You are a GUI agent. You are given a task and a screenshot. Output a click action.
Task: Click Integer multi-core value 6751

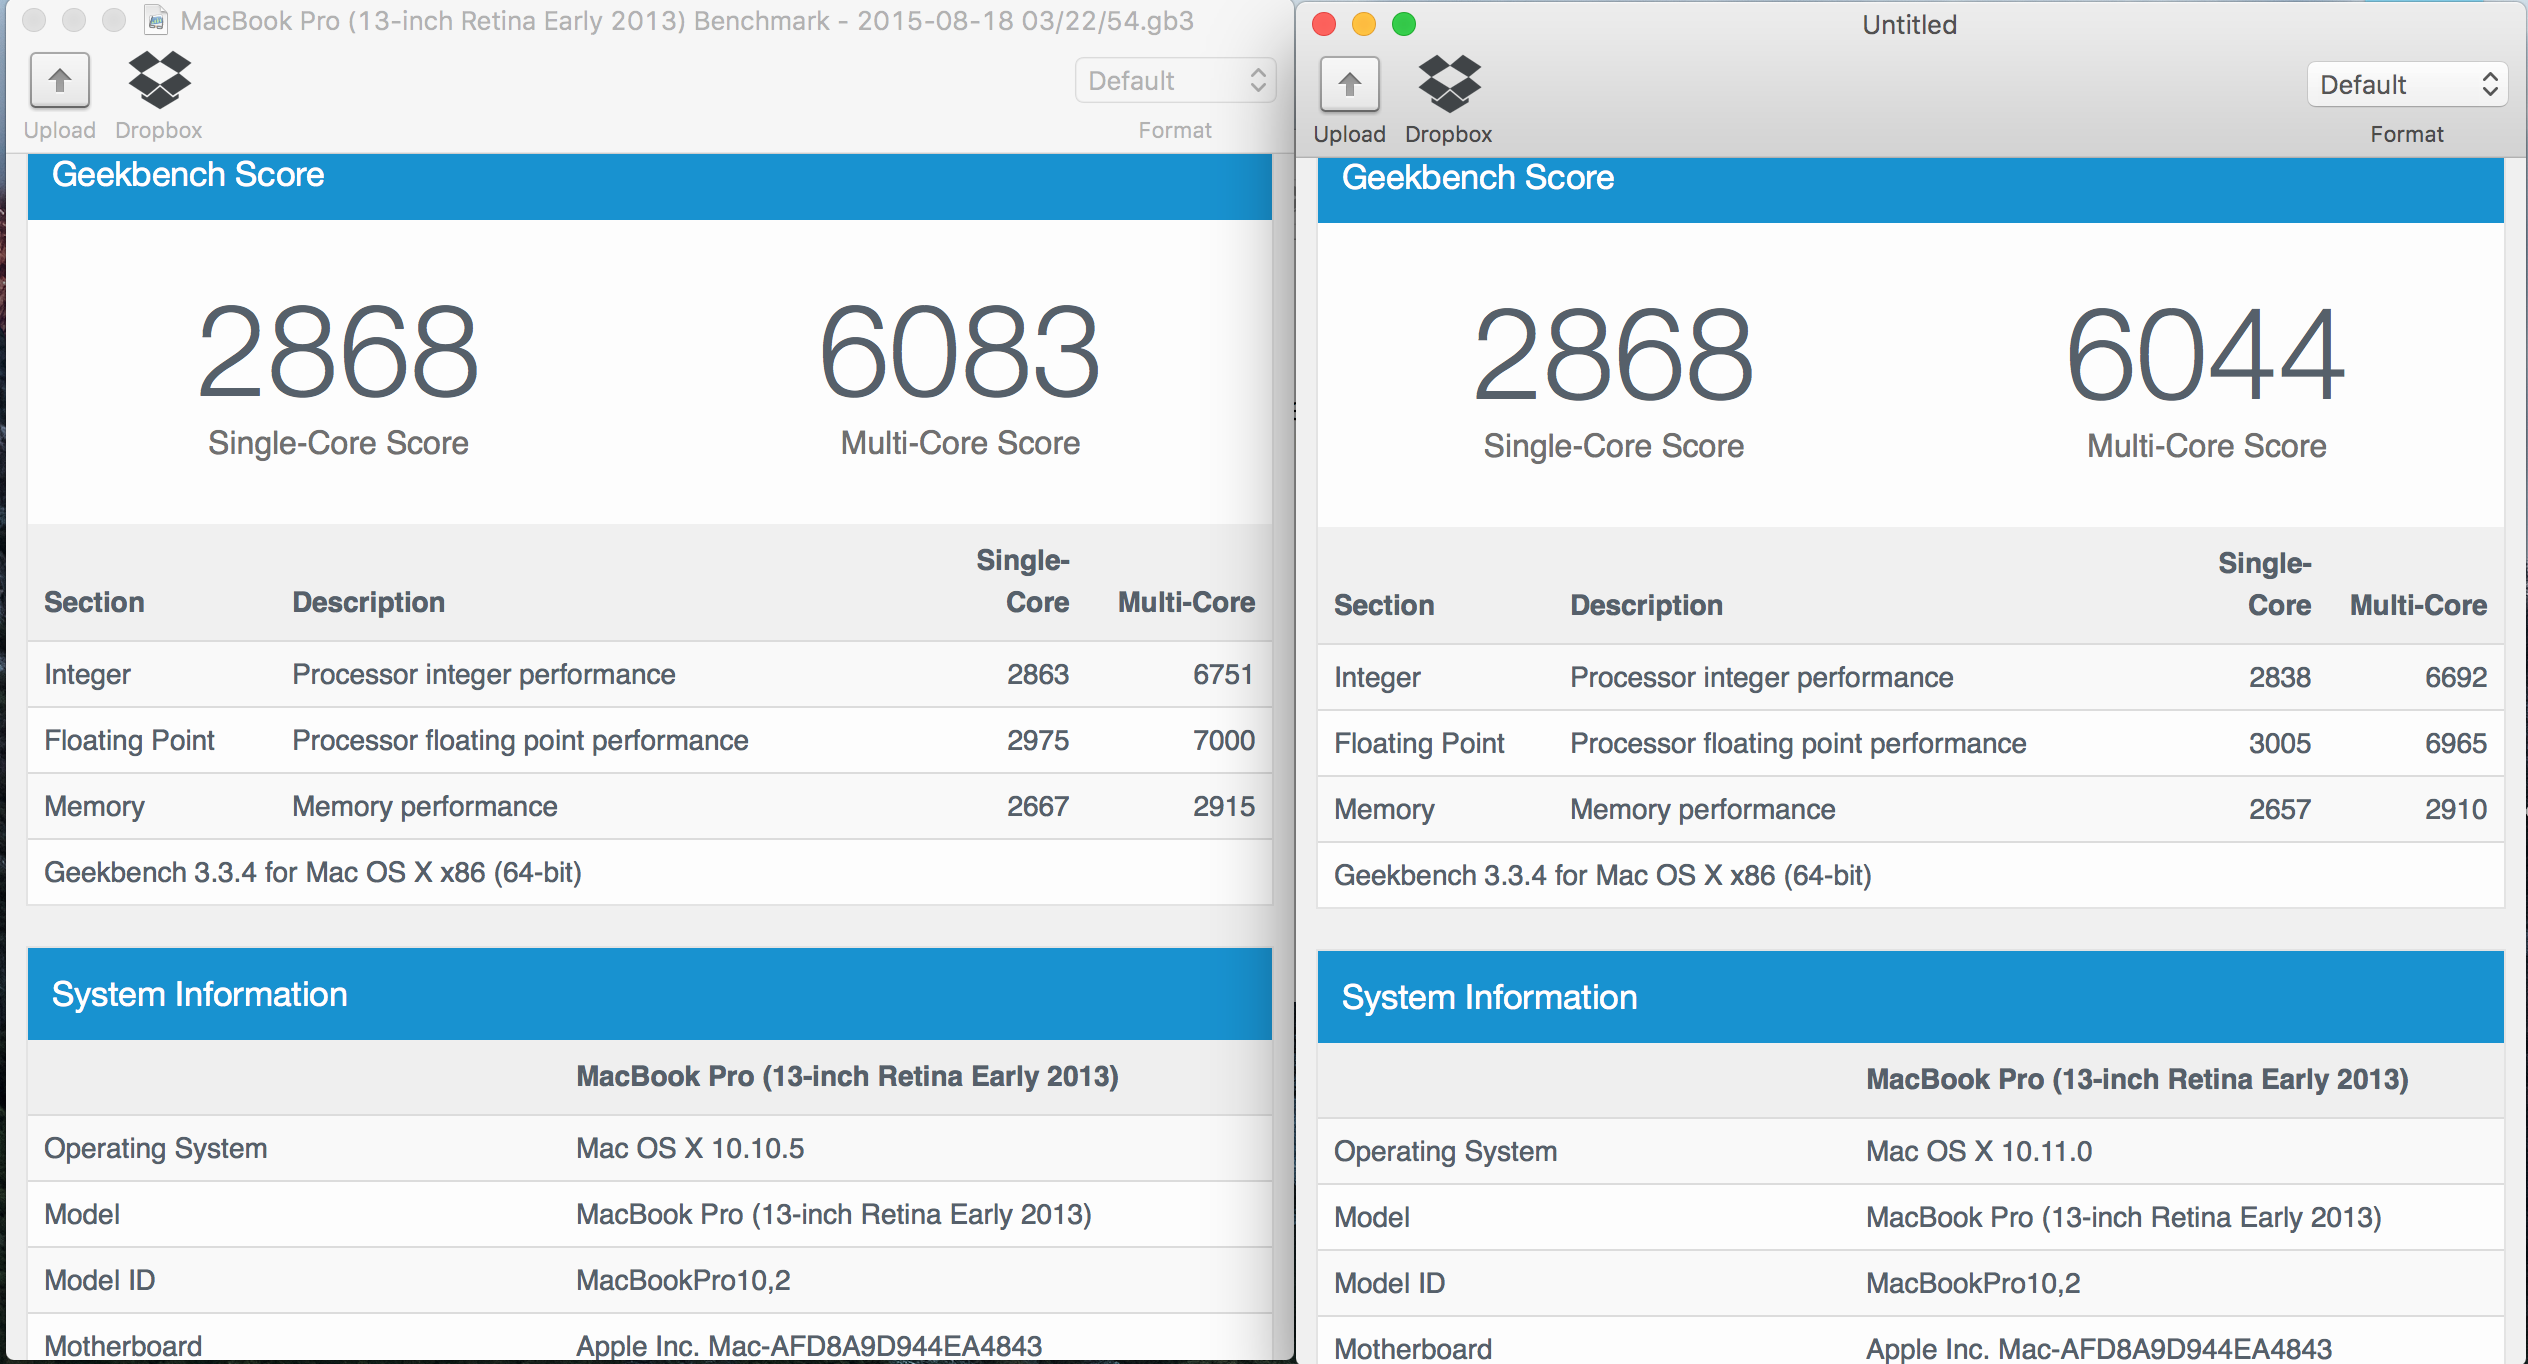[x=1223, y=674]
